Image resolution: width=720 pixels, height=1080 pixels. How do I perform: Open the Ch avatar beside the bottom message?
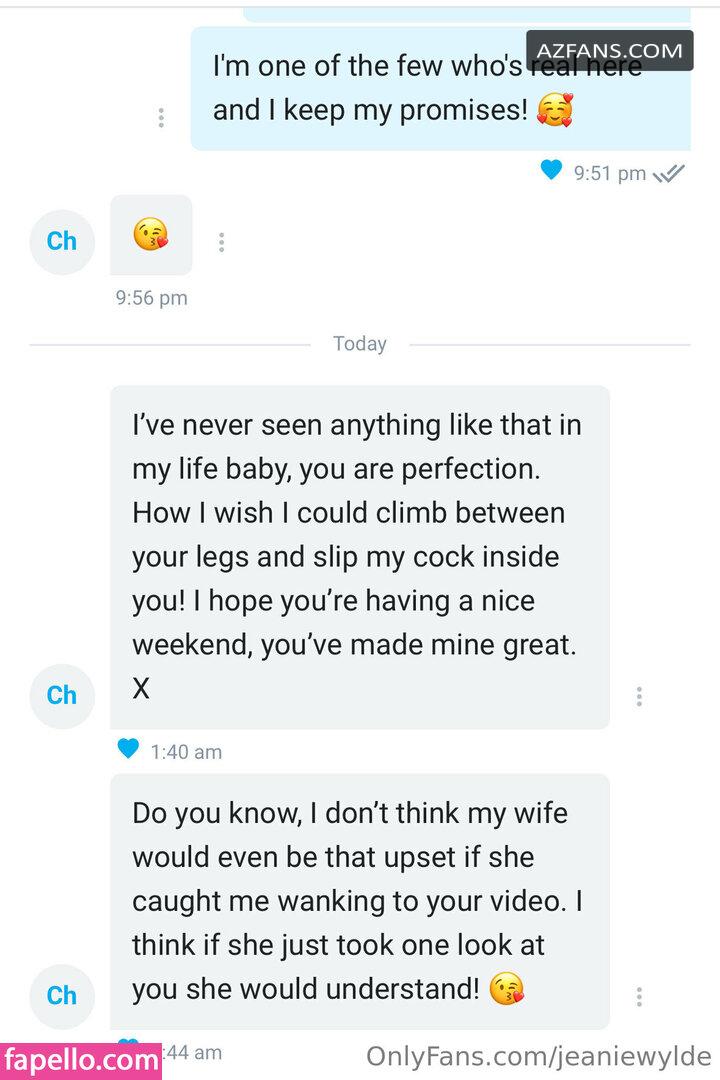pyautogui.click(x=62, y=995)
